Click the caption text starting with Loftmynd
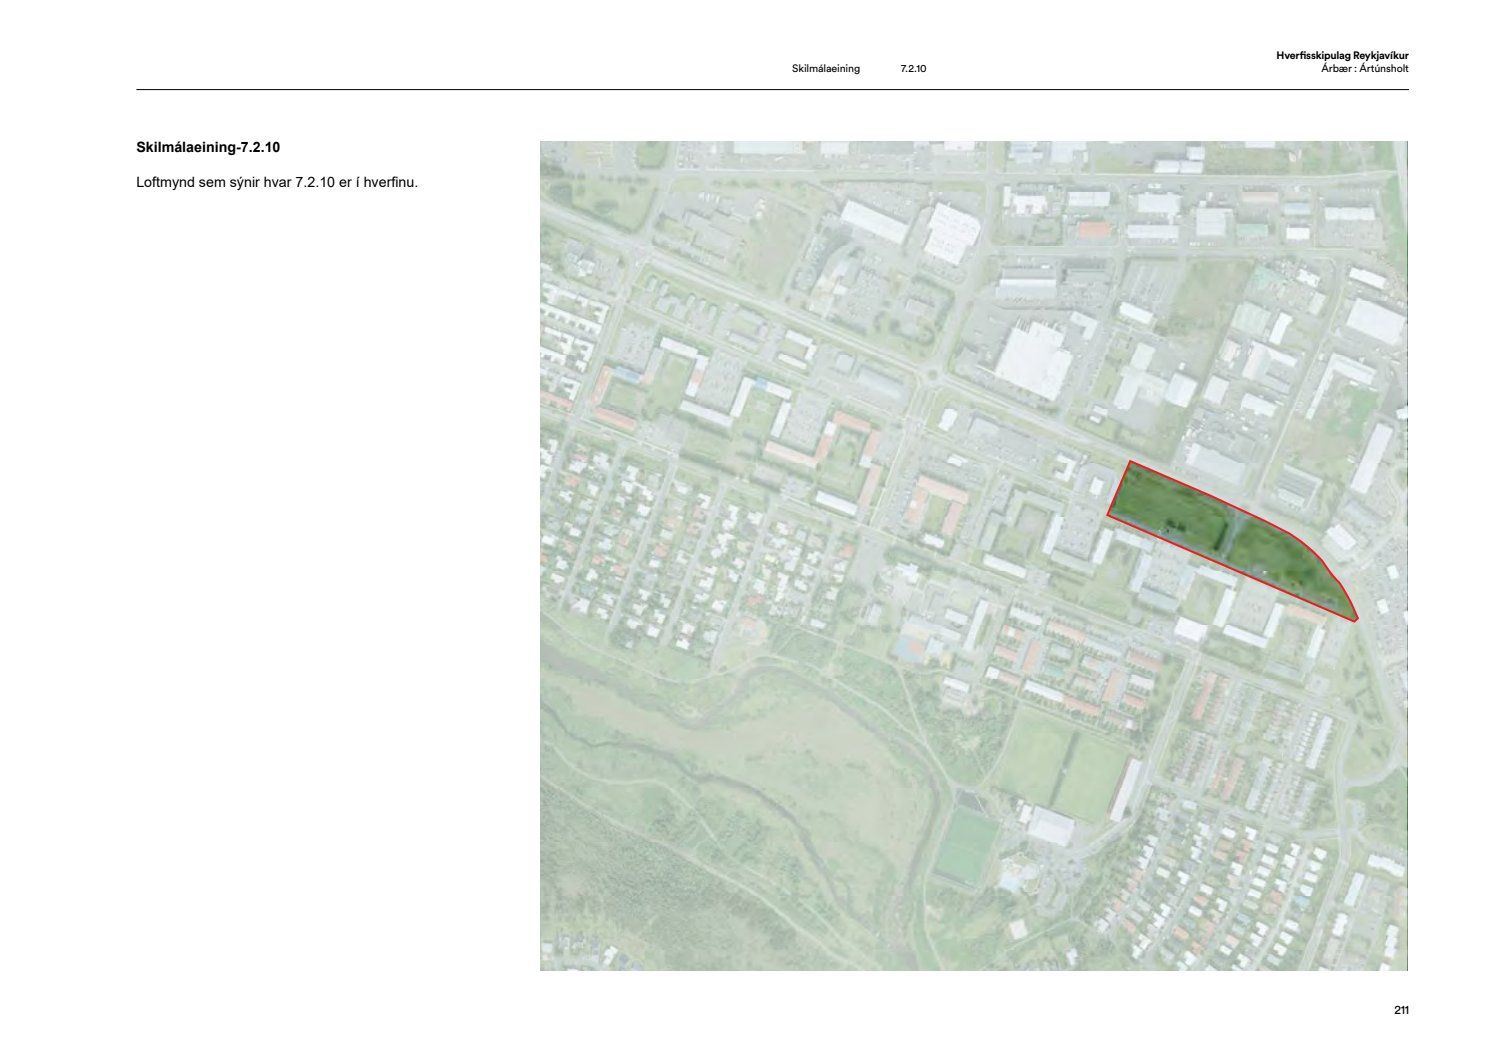The width and height of the screenshot is (1500, 1061). click(276, 183)
